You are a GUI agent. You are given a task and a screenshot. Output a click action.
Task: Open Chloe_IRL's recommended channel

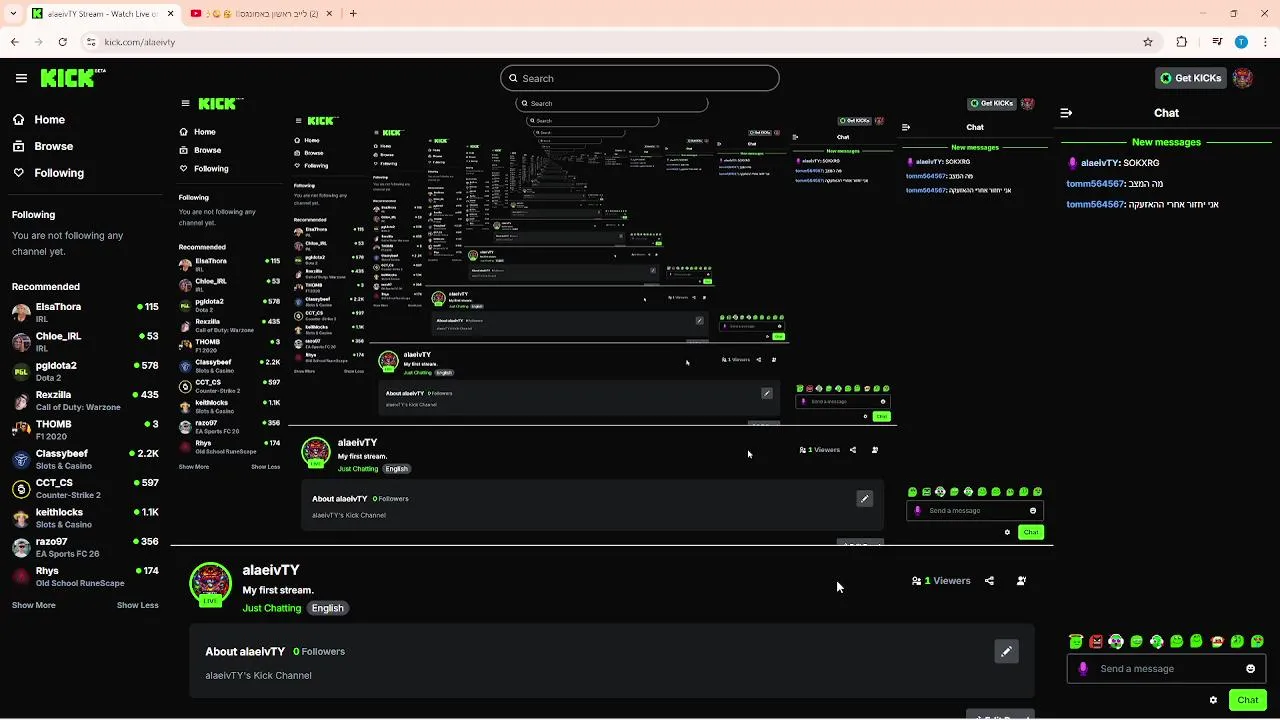[85, 342]
